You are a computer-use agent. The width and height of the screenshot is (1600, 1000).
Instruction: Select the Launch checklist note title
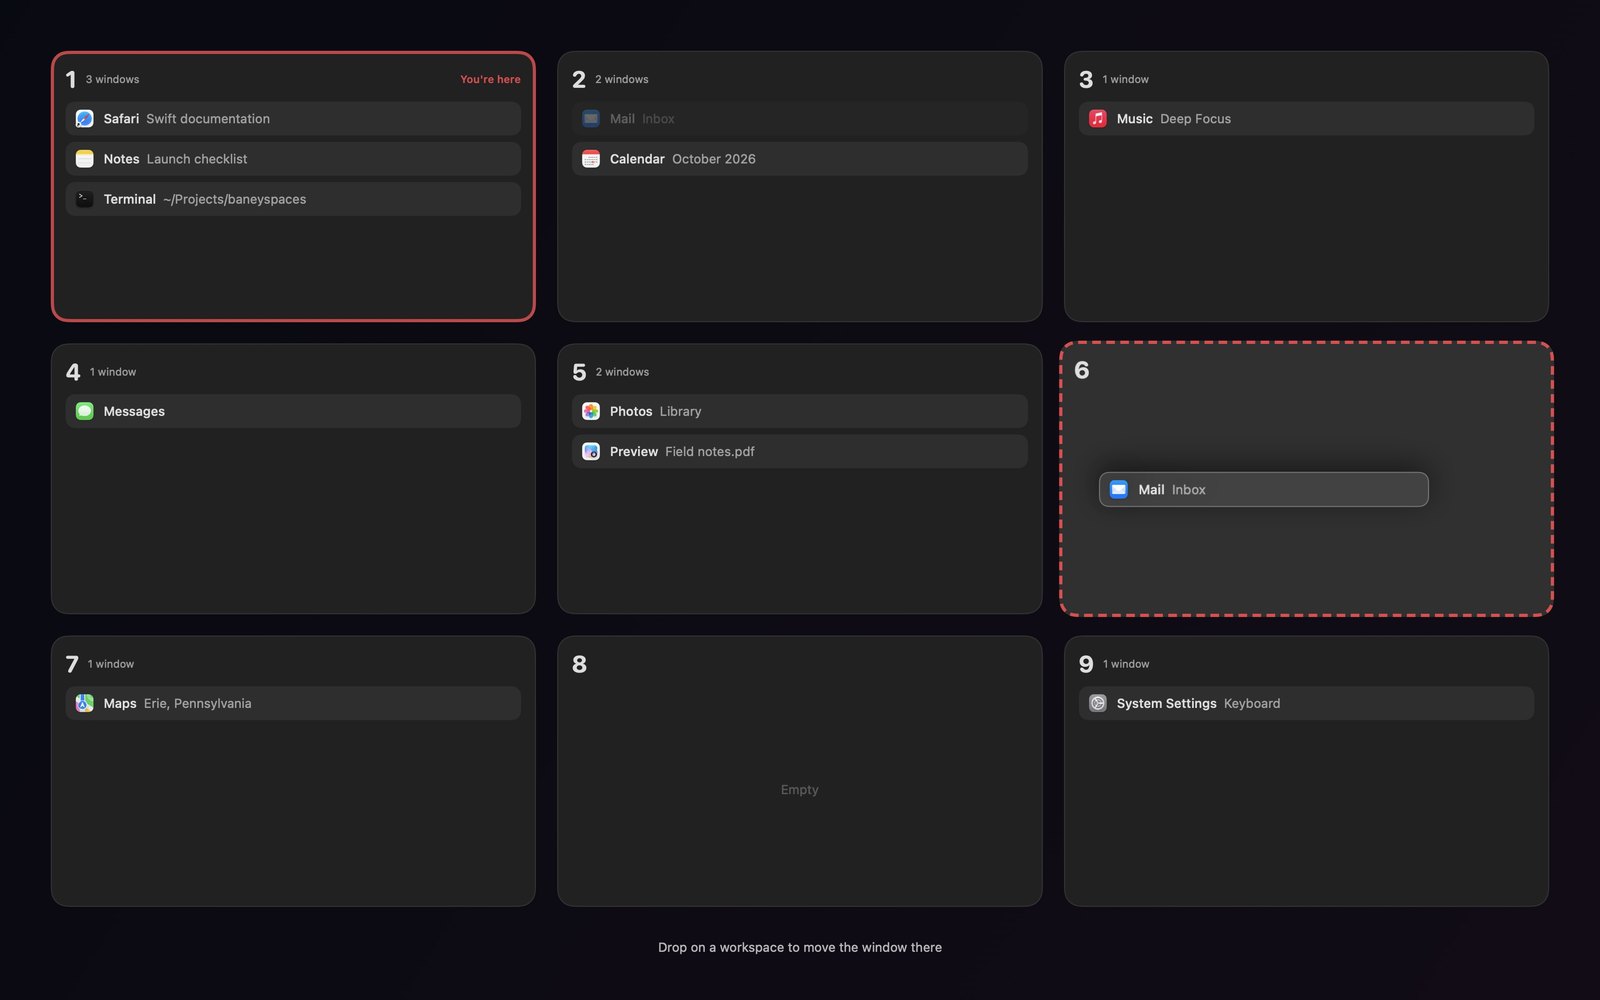pos(197,159)
